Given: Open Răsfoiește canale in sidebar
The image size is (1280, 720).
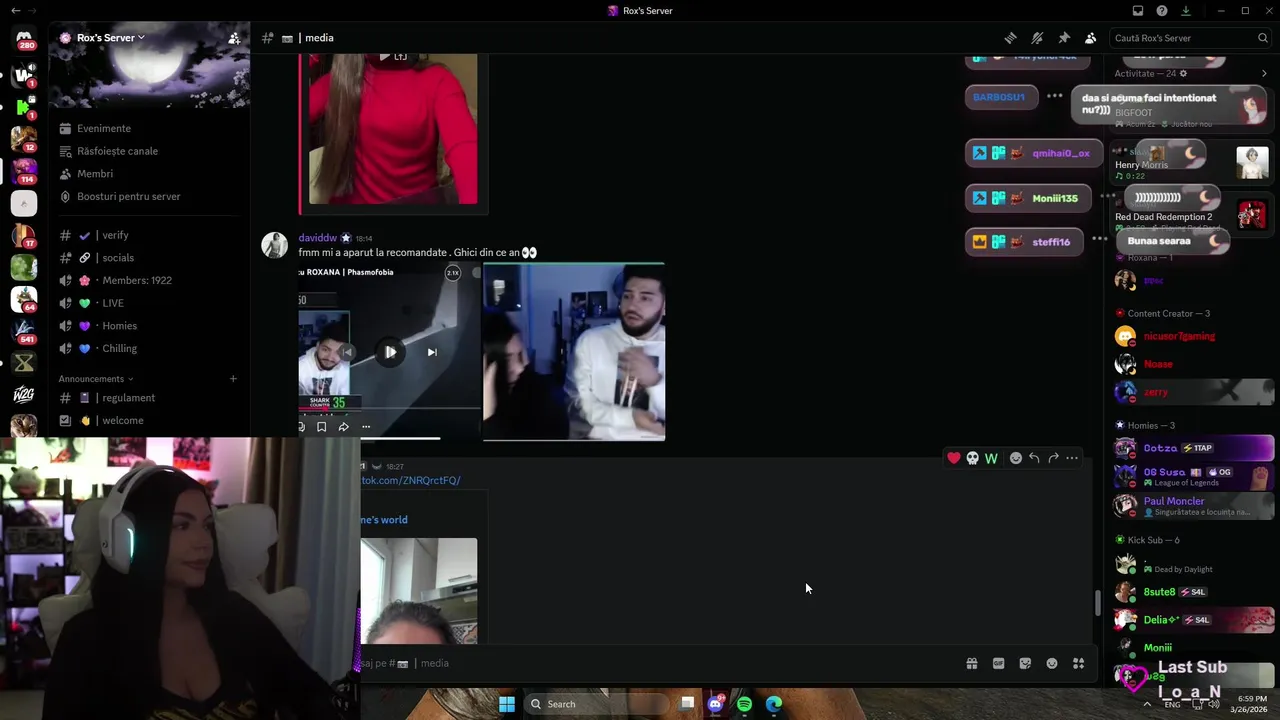Looking at the screenshot, I should pyautogui.click(x=150, y=151).
